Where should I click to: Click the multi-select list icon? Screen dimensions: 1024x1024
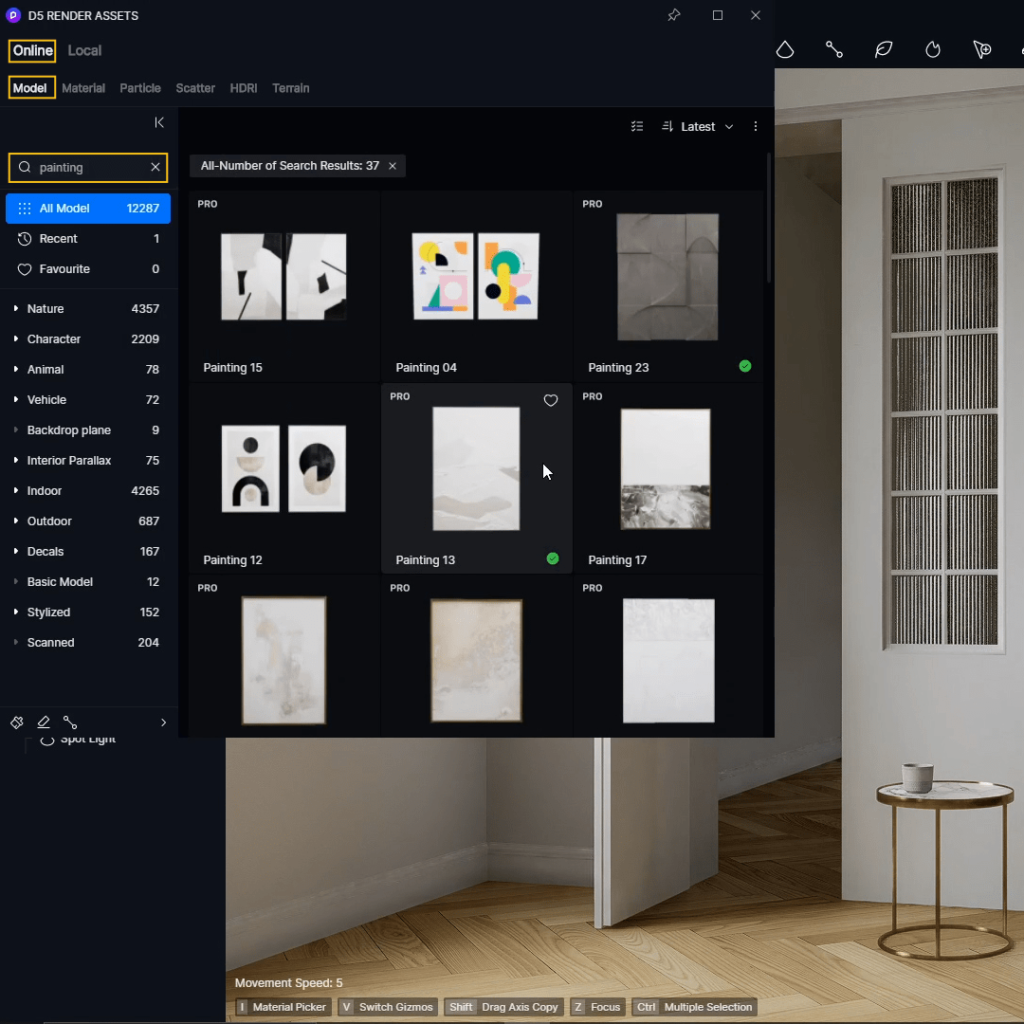click(x=637, y=127)
